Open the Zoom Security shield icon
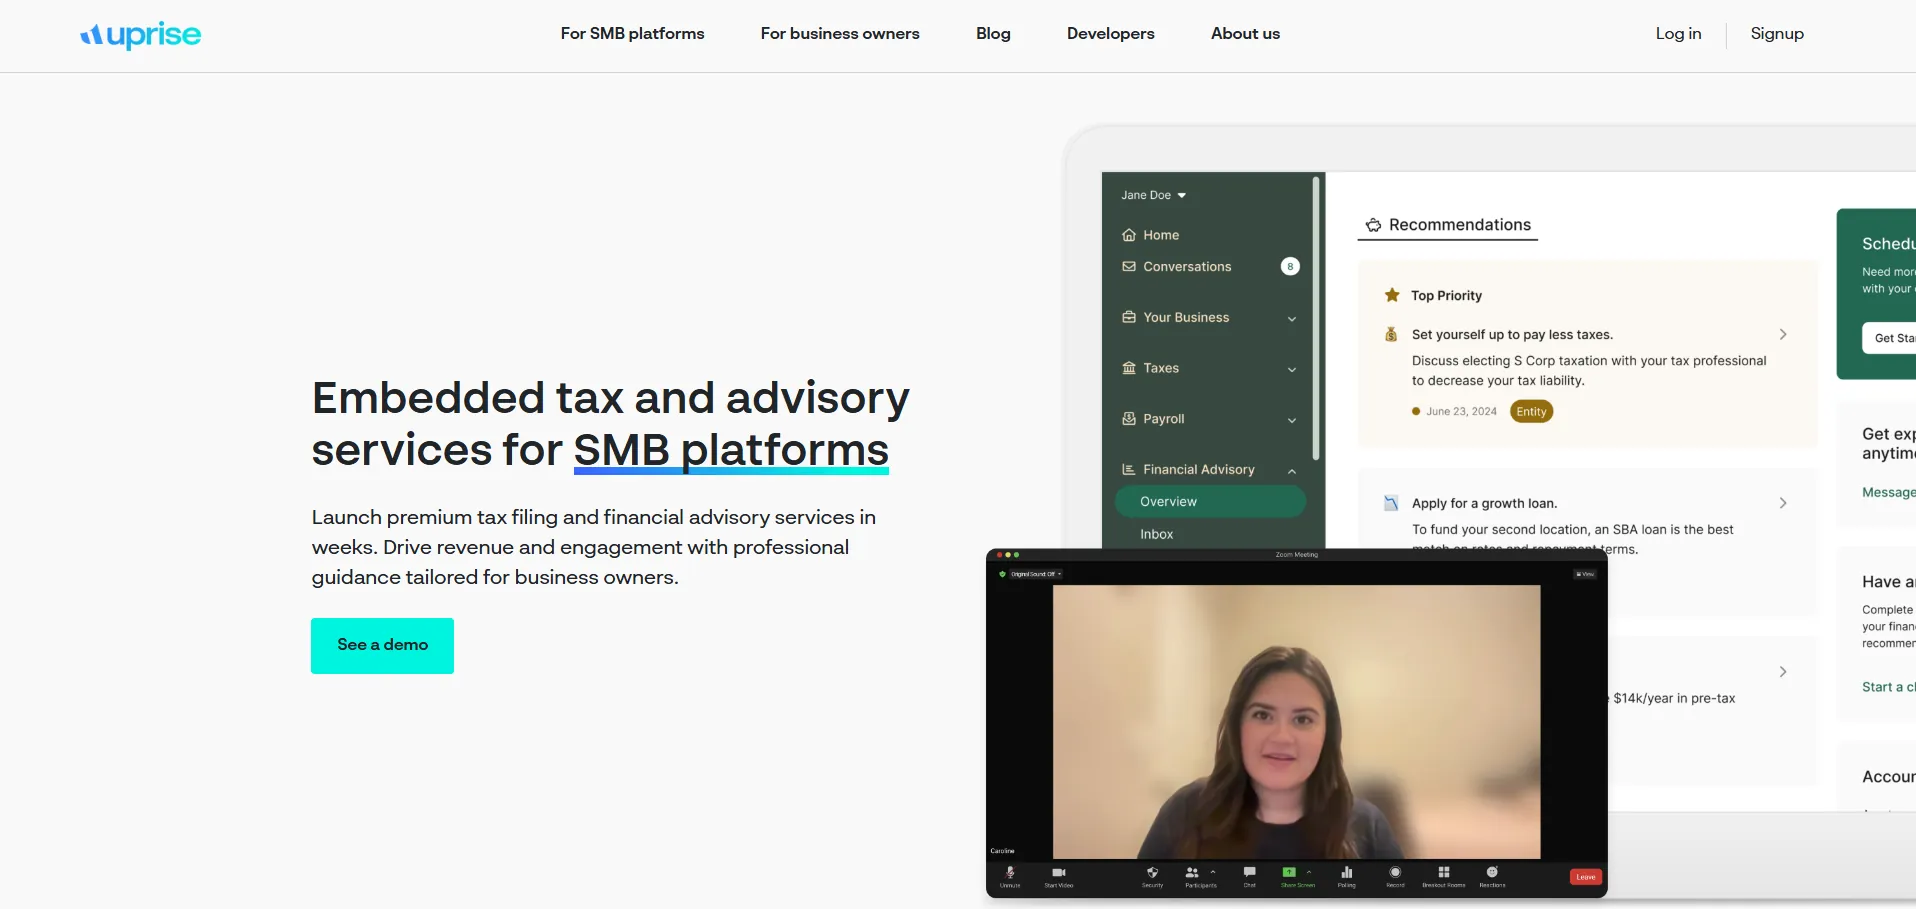Image resolution: width=1916 pixels, height=909 pixels. click(1152, 873)
